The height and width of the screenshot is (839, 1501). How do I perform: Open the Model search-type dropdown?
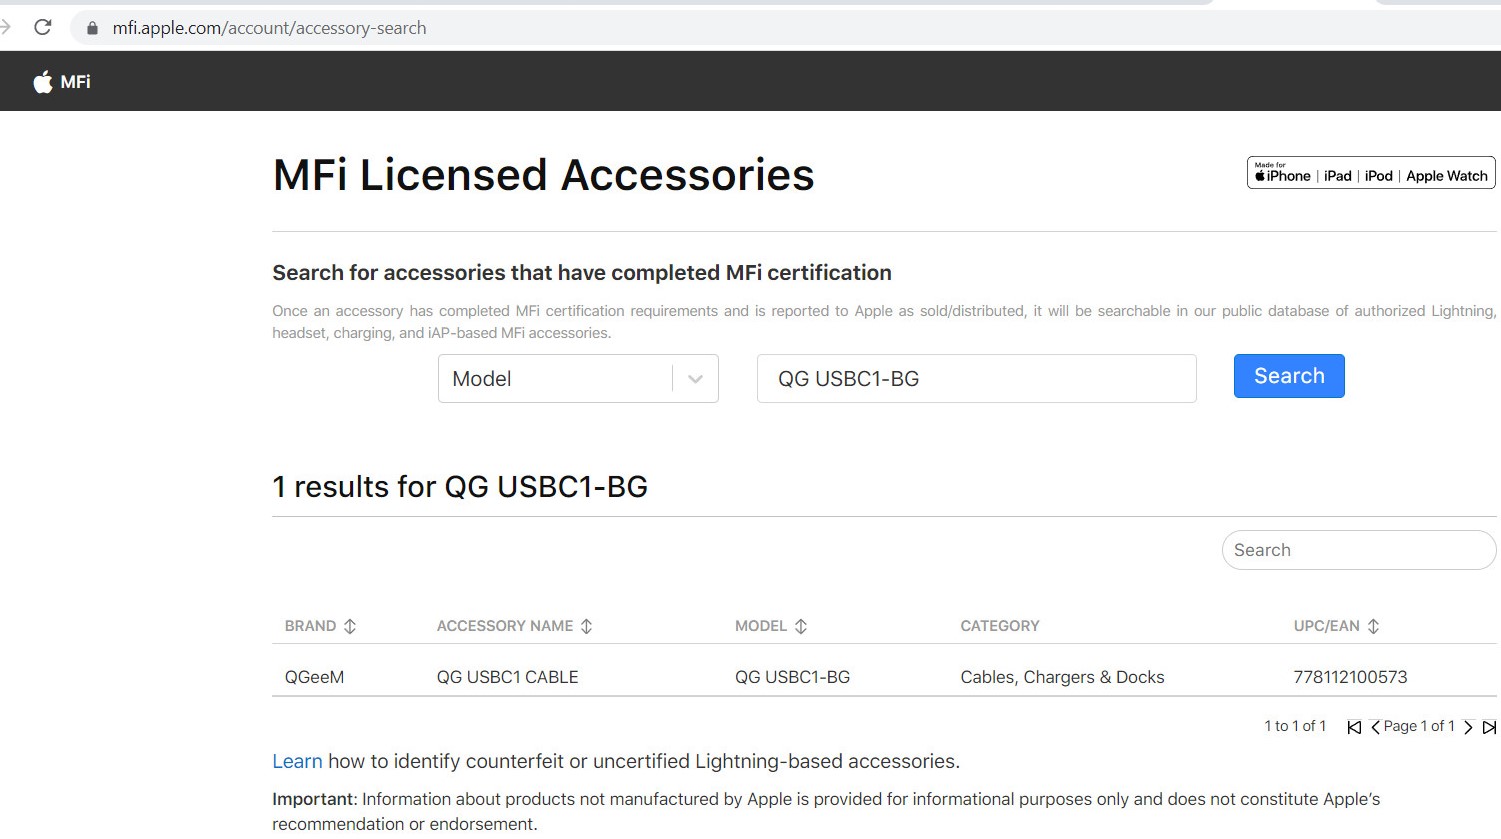(578, 379)
